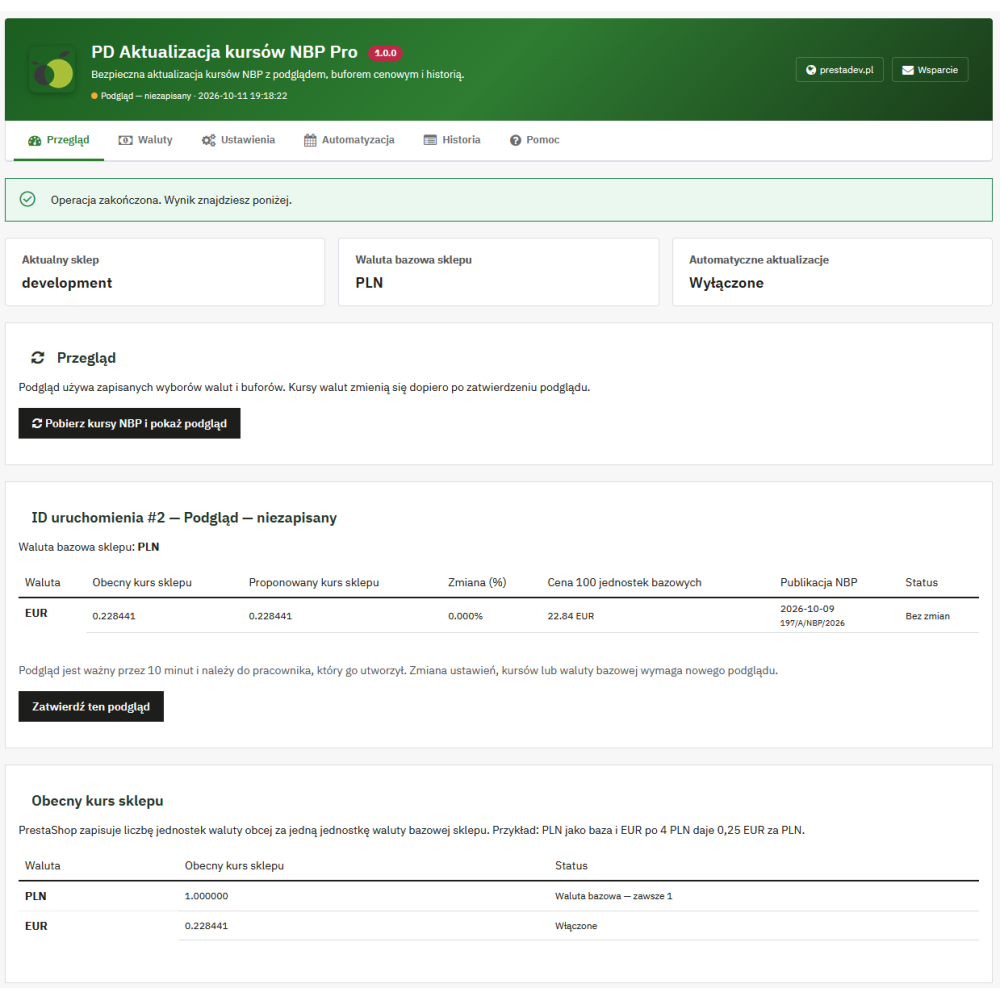Click the table number 197/A/NBP/2026
Screen dimensions: 1000x1000
point(812,623)
